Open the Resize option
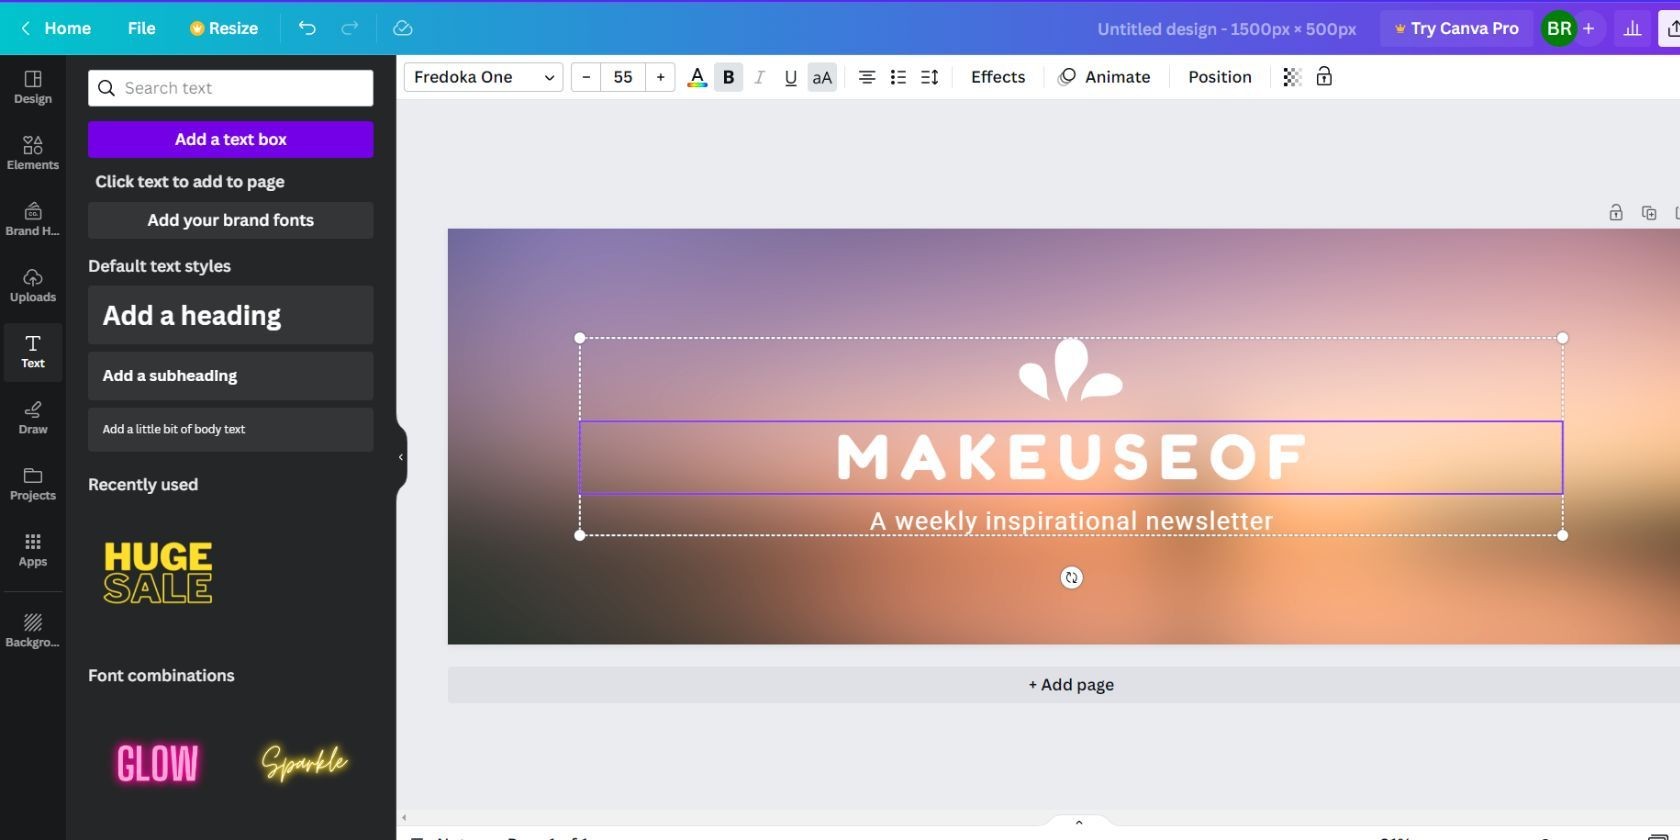 [224, 28]
